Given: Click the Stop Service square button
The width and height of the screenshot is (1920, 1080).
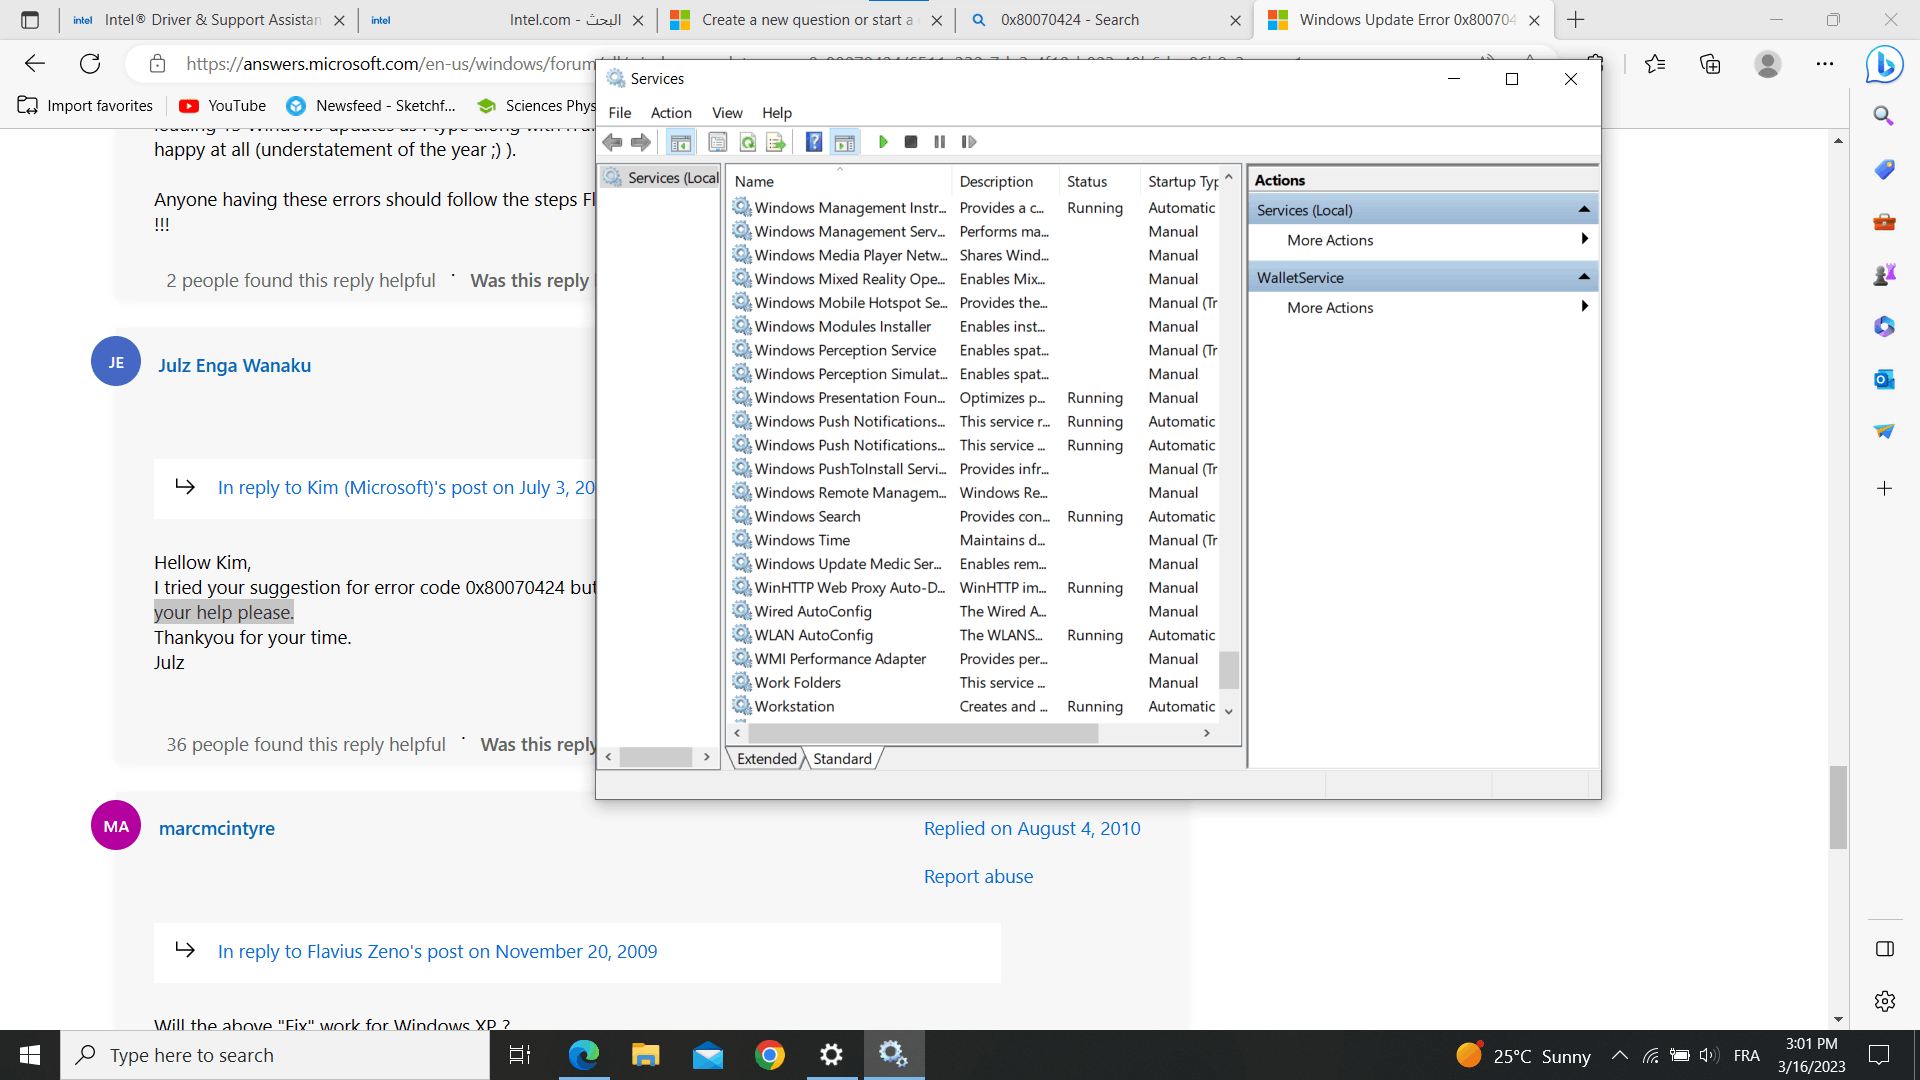Looking at the screenshot, I should point(911,142).
